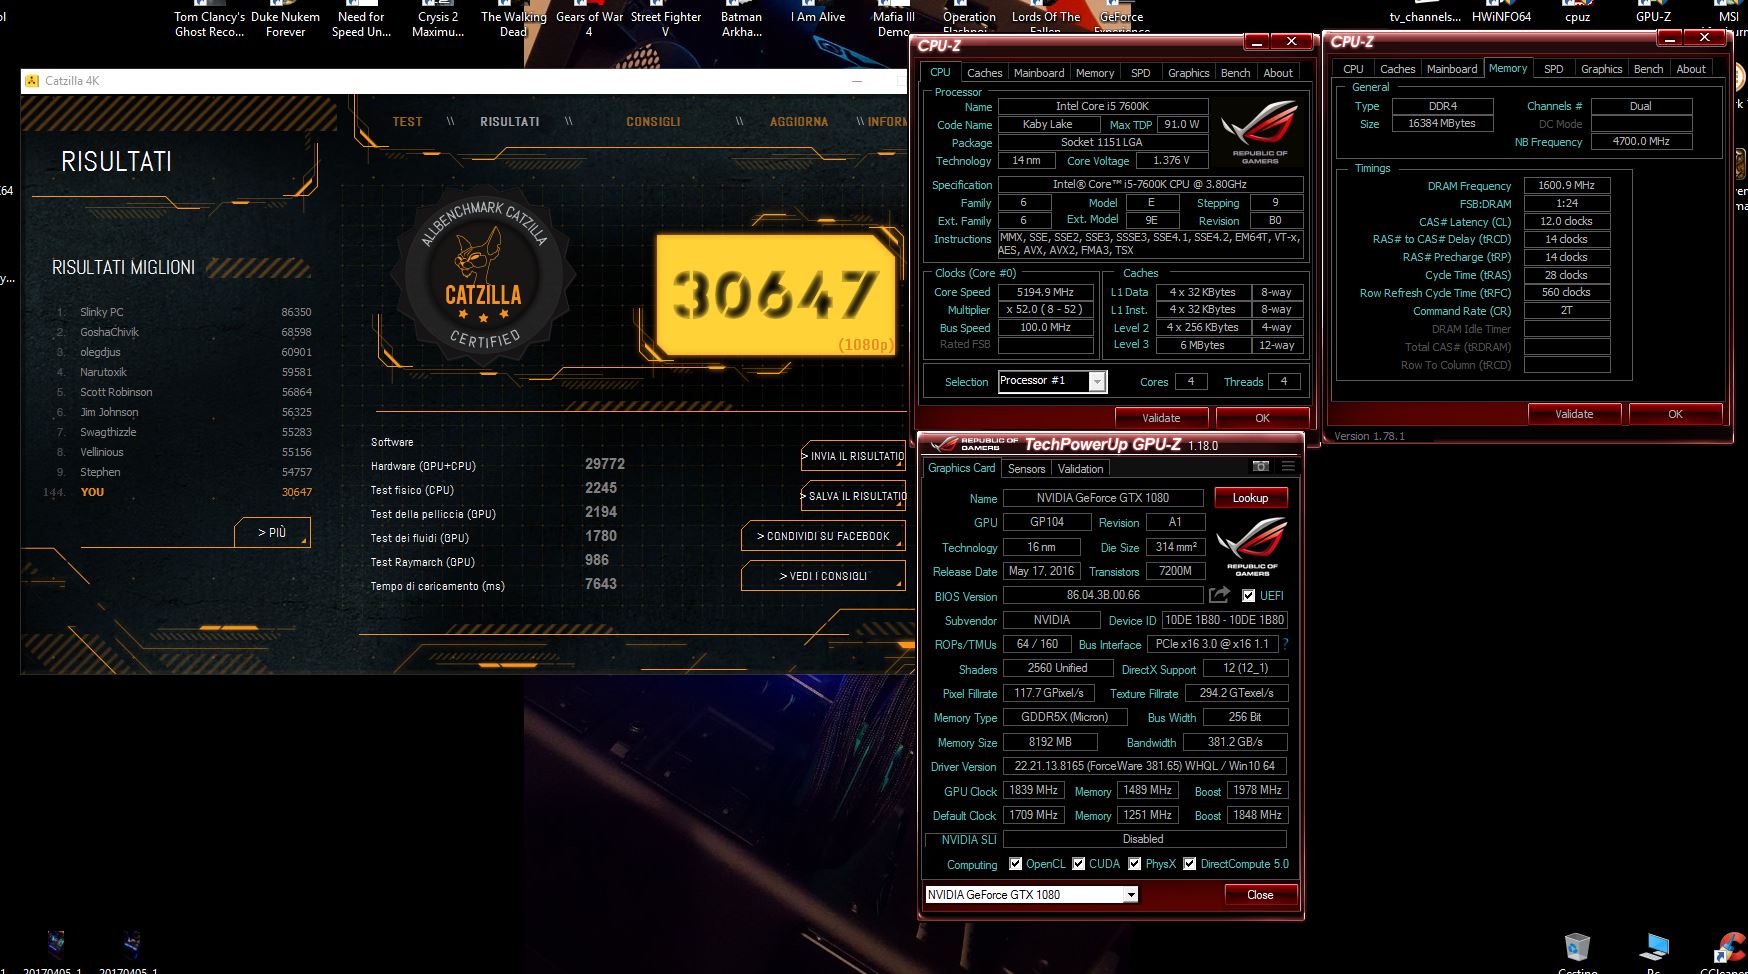Open the Bench tab in the CPU-Z processor window
Screen dimensions: 1748x974
tap(1235, 73)
